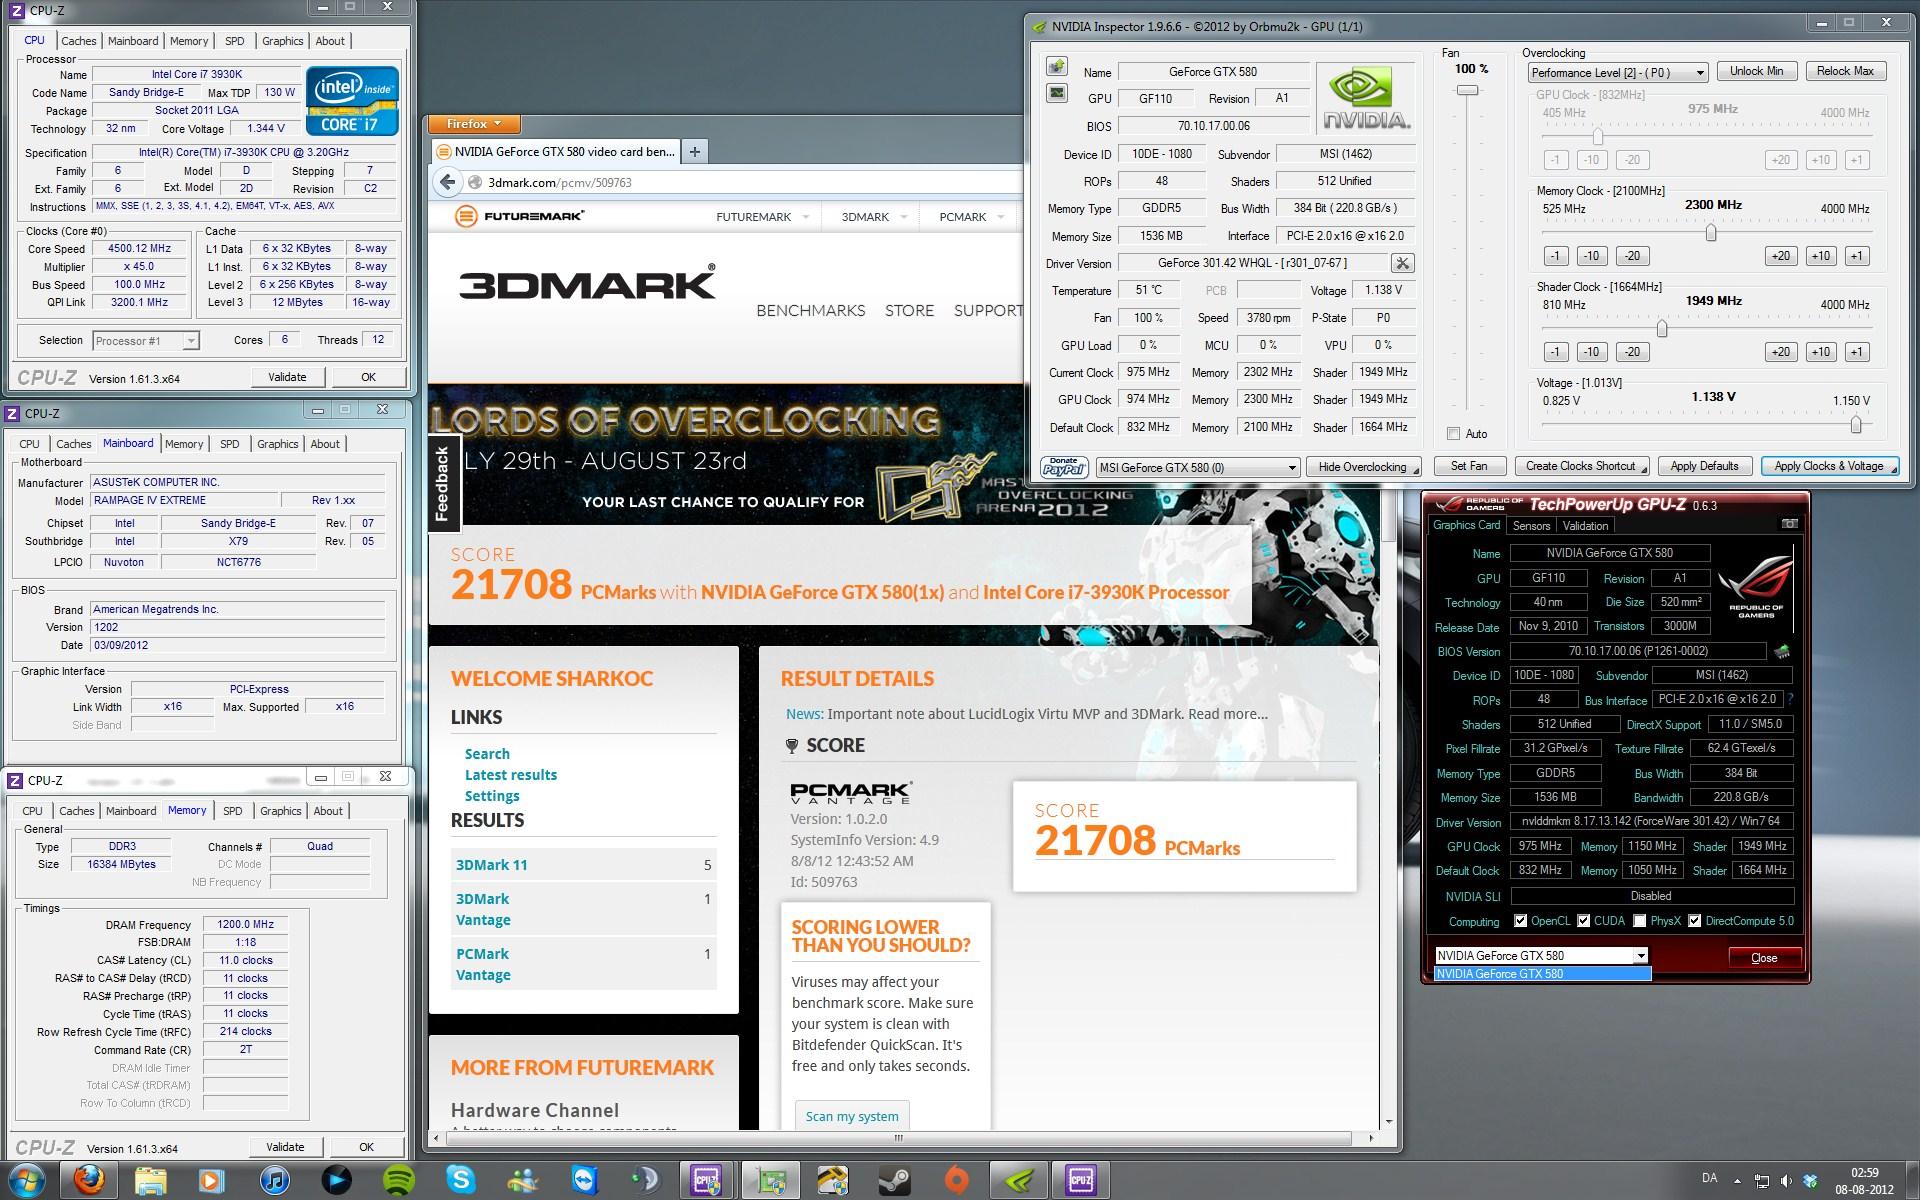Open the sensor monitoring graph icon in NVIDIA Inspector
Screen dimensions: 1920x1200
(1057, 93)
